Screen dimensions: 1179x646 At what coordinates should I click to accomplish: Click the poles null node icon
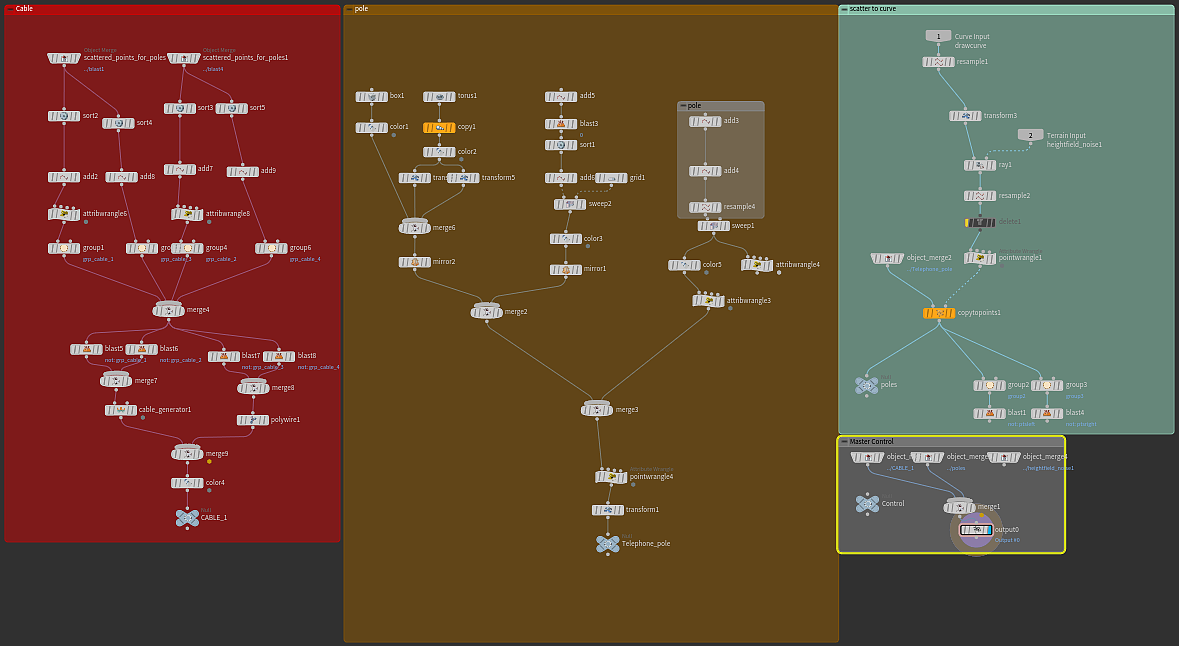(x=867, y=385)
